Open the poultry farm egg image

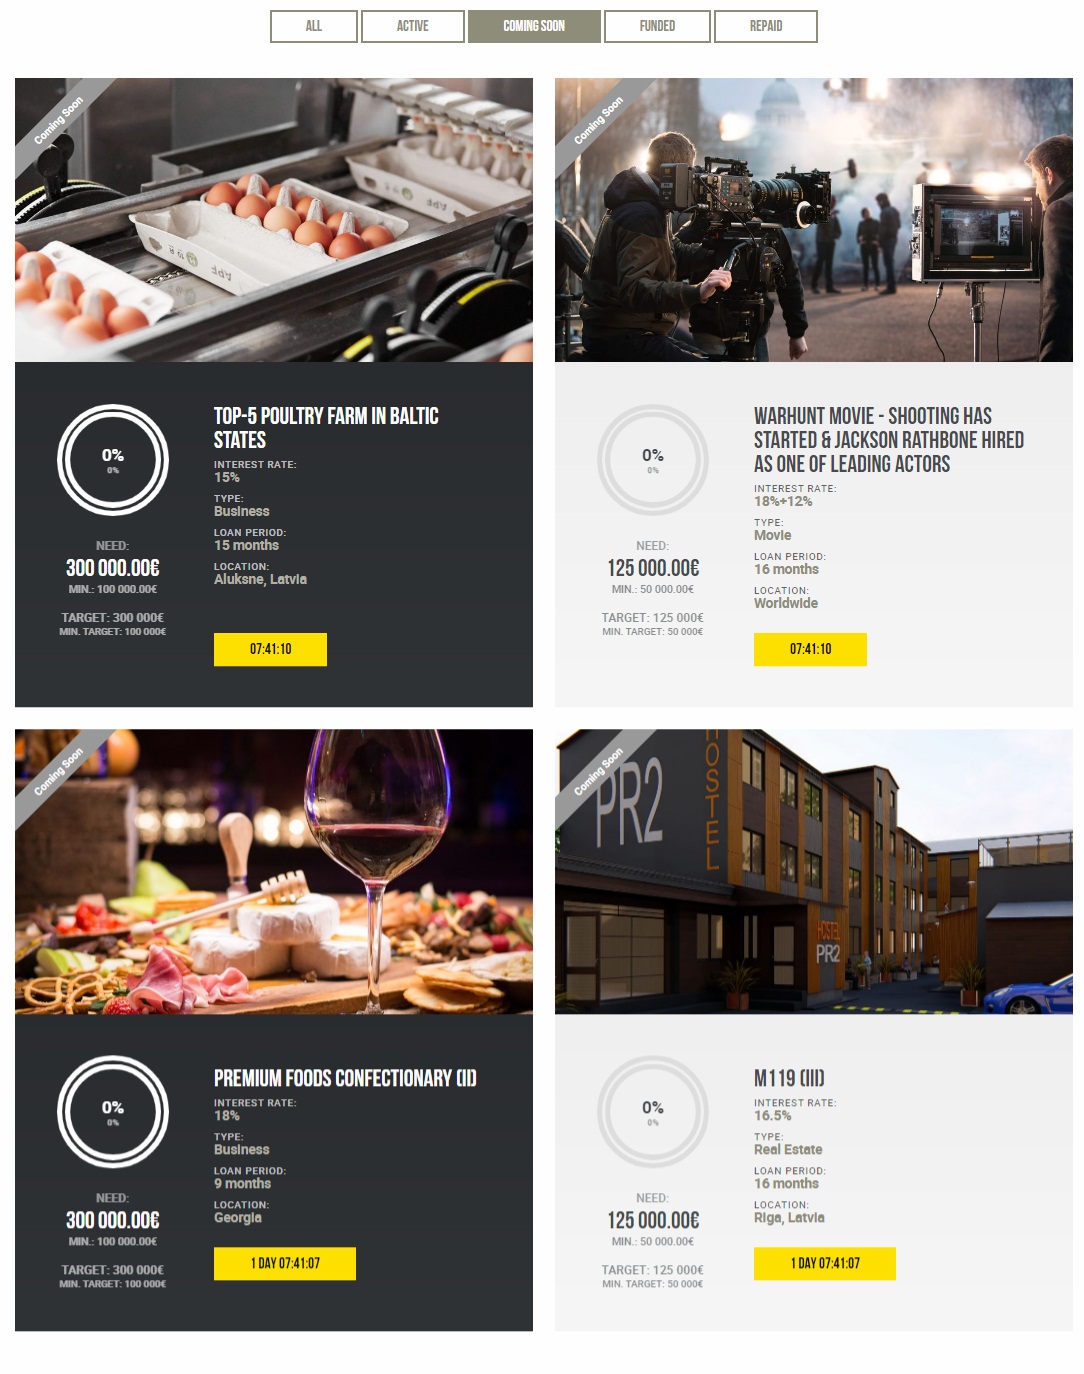click(x=274, y=220)
